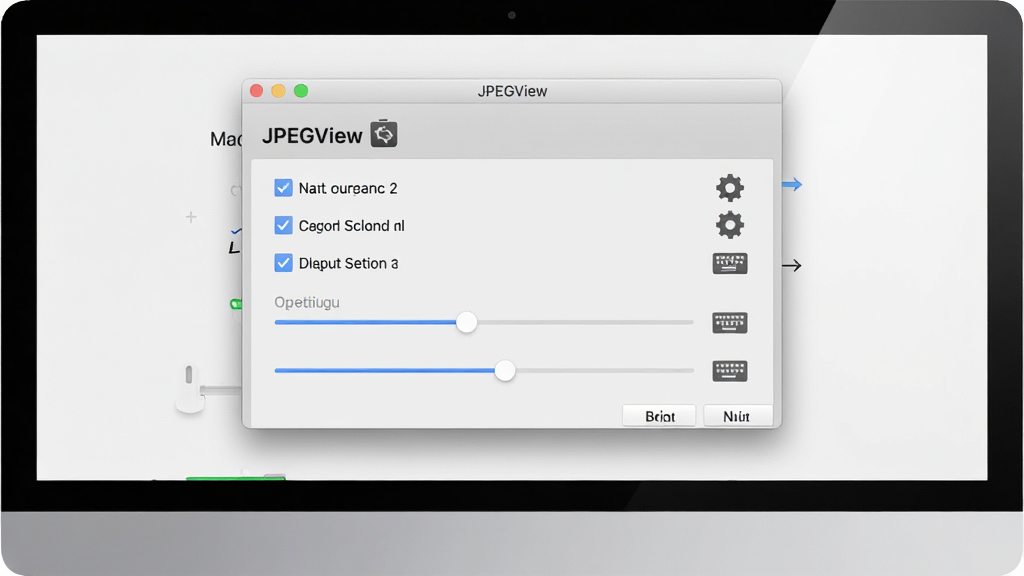Click the Niut button
Image resolution: width=1024 pixels, height=576 pixels.
pyautogui.click(x=737, y=416)
